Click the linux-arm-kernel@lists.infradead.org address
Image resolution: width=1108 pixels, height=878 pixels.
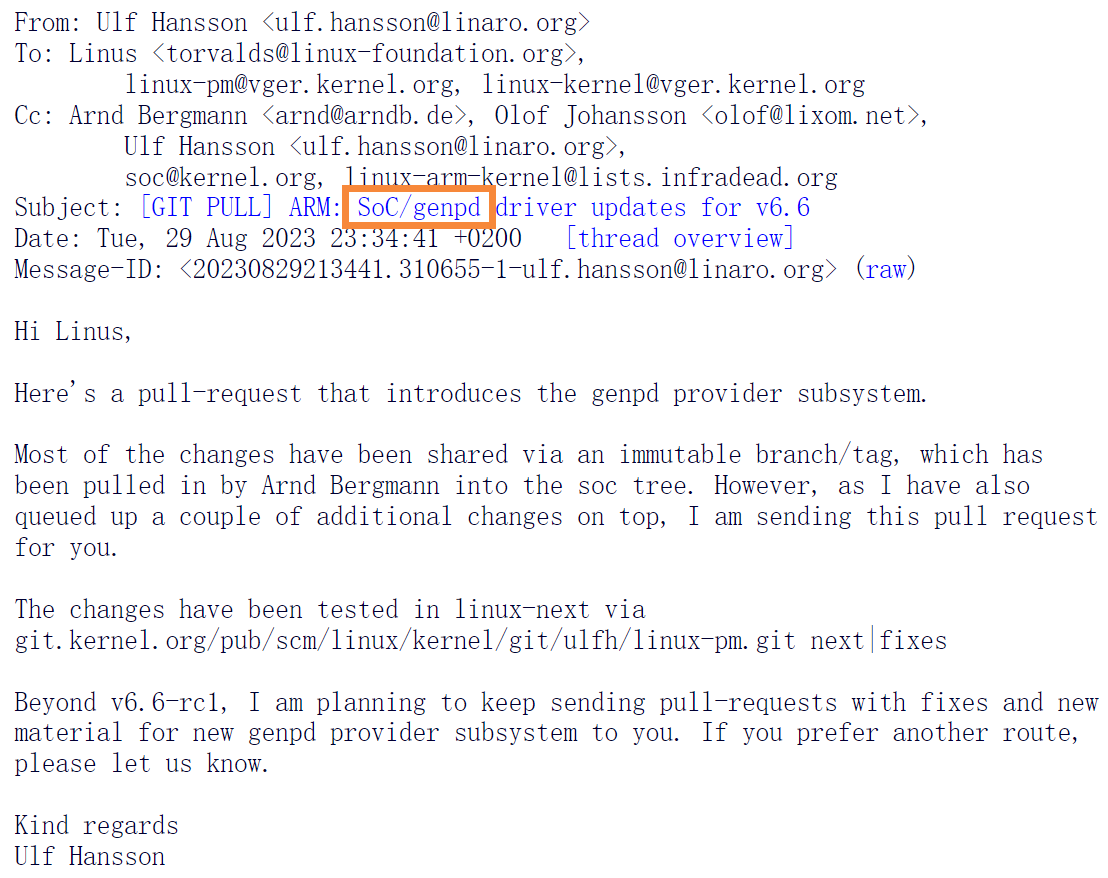591,177
